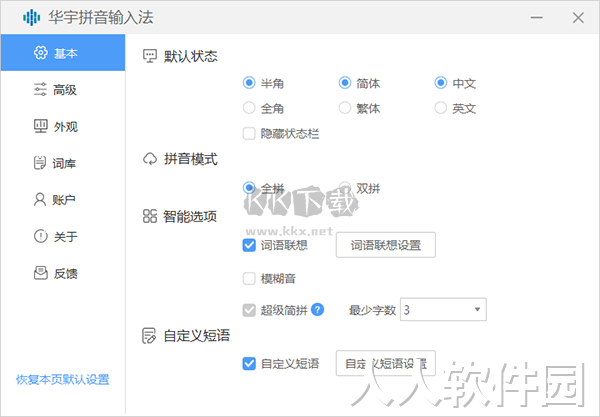Select the 全角 radio button
Screen dimensions: 600x417
[249, 108]
